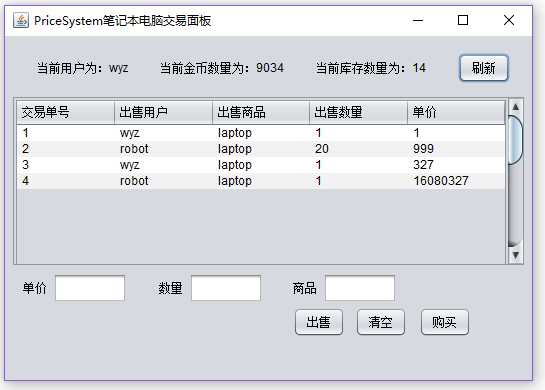Click 'laptop' in order 3 row

[261, 165]
